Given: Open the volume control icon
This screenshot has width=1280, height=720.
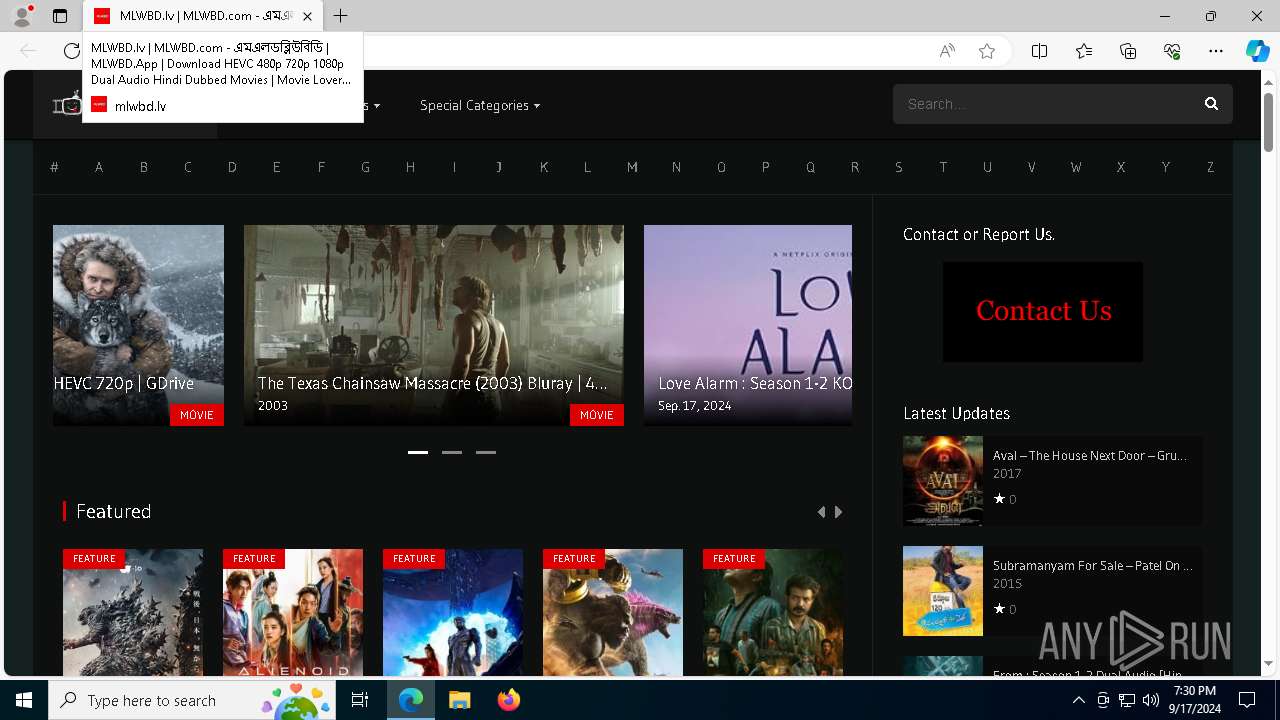Looking at the screenshot, I should pos(1151,700).
